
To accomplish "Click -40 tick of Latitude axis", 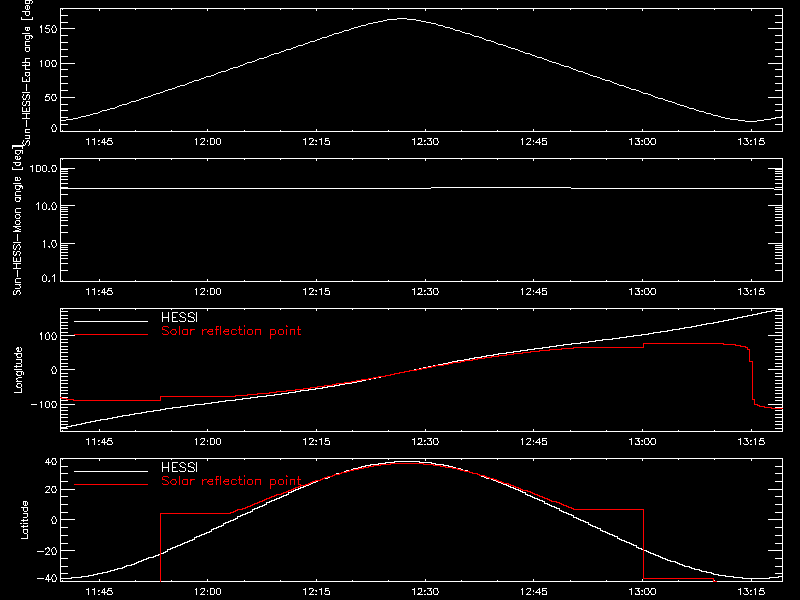I will (x=47, y=579).
